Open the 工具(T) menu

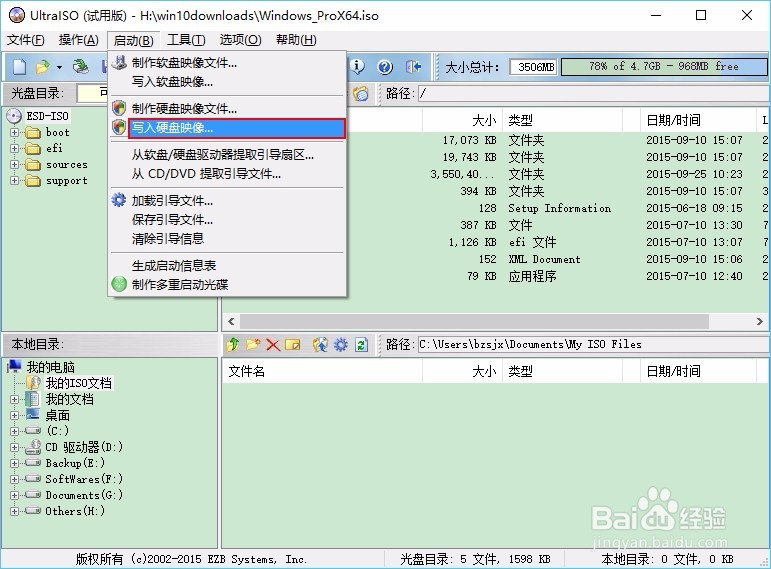click(x=186, y=40)
